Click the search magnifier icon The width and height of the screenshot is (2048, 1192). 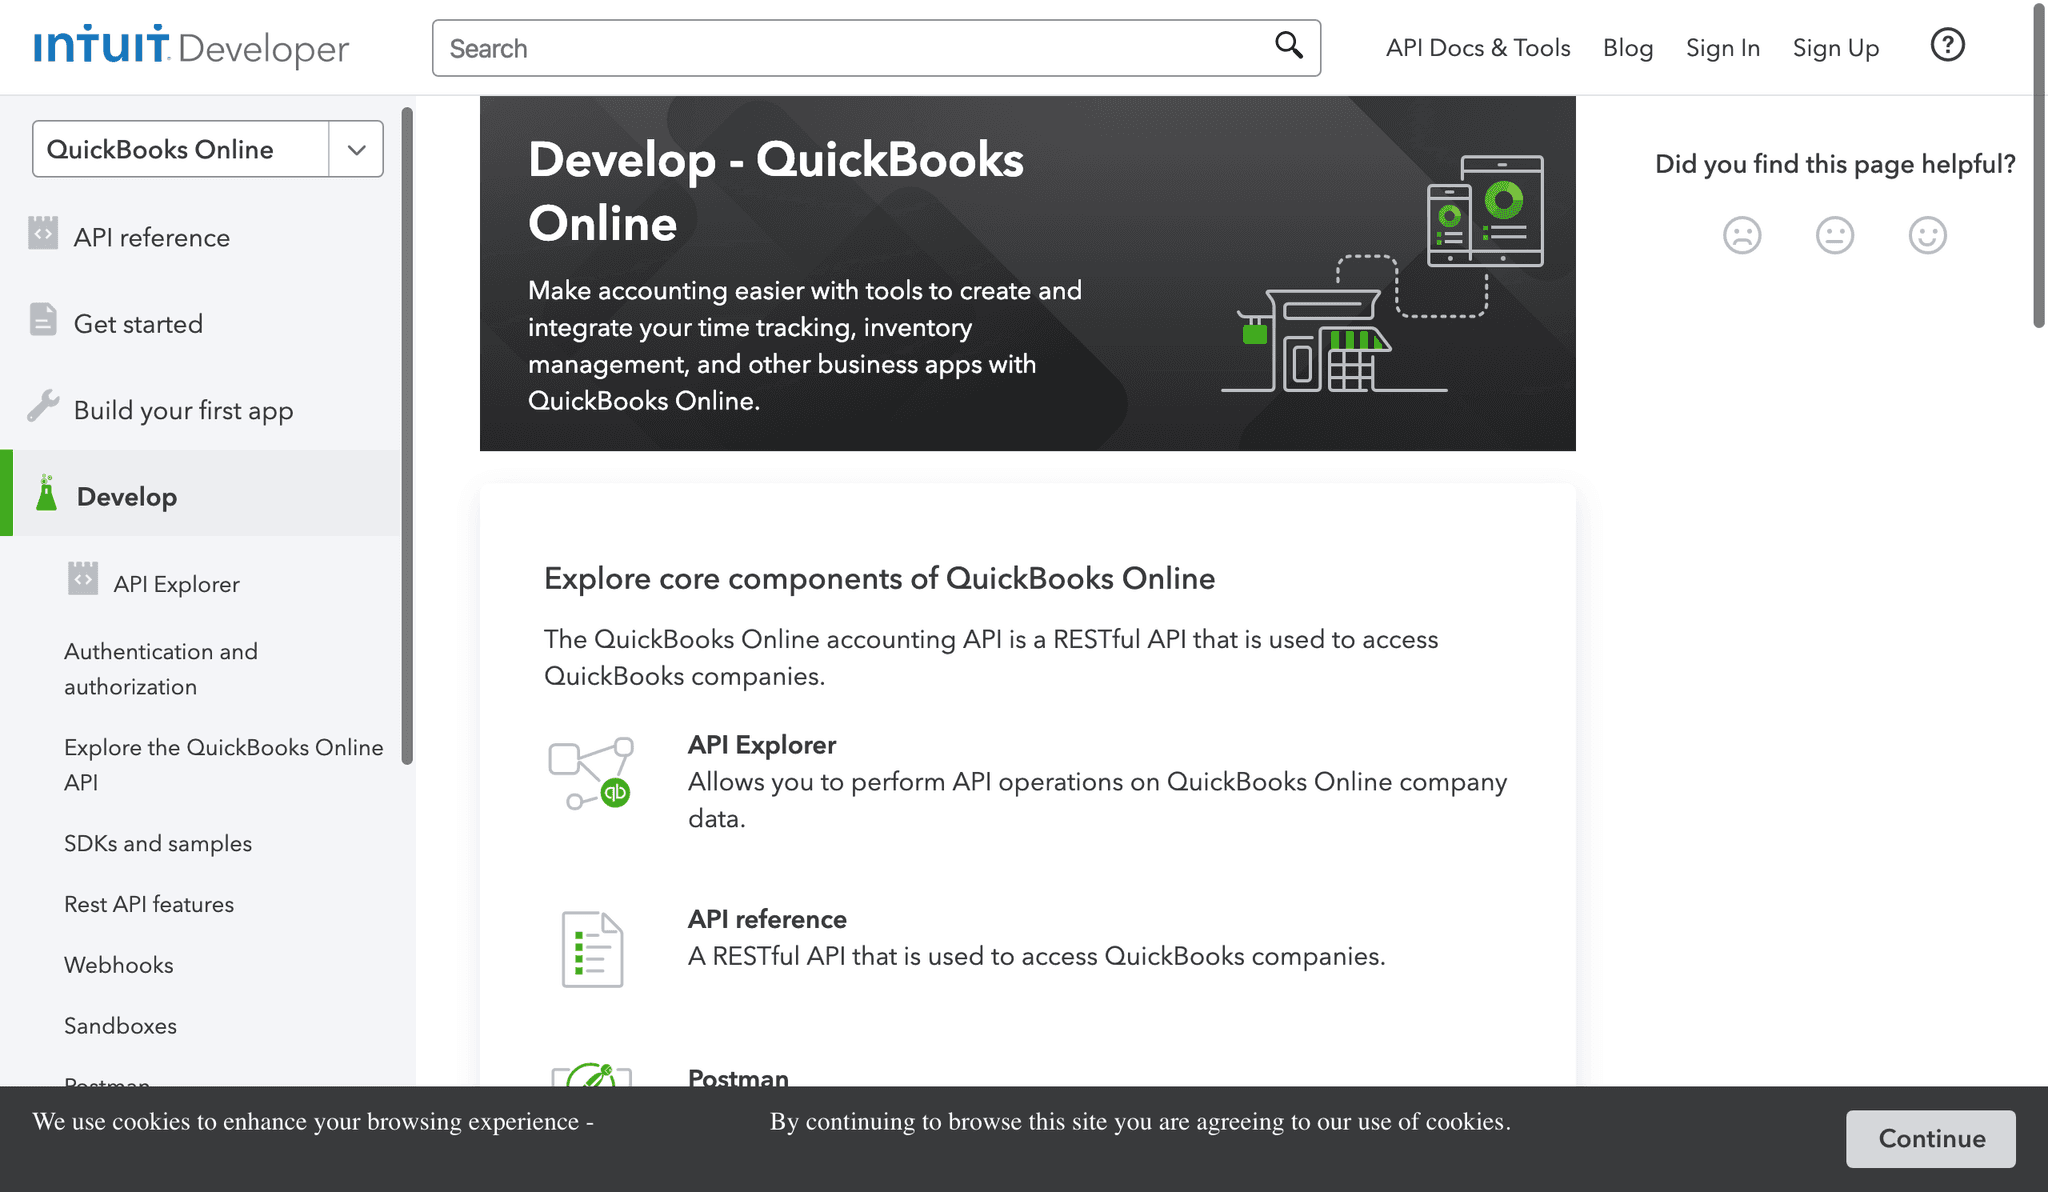[1287, 46]
